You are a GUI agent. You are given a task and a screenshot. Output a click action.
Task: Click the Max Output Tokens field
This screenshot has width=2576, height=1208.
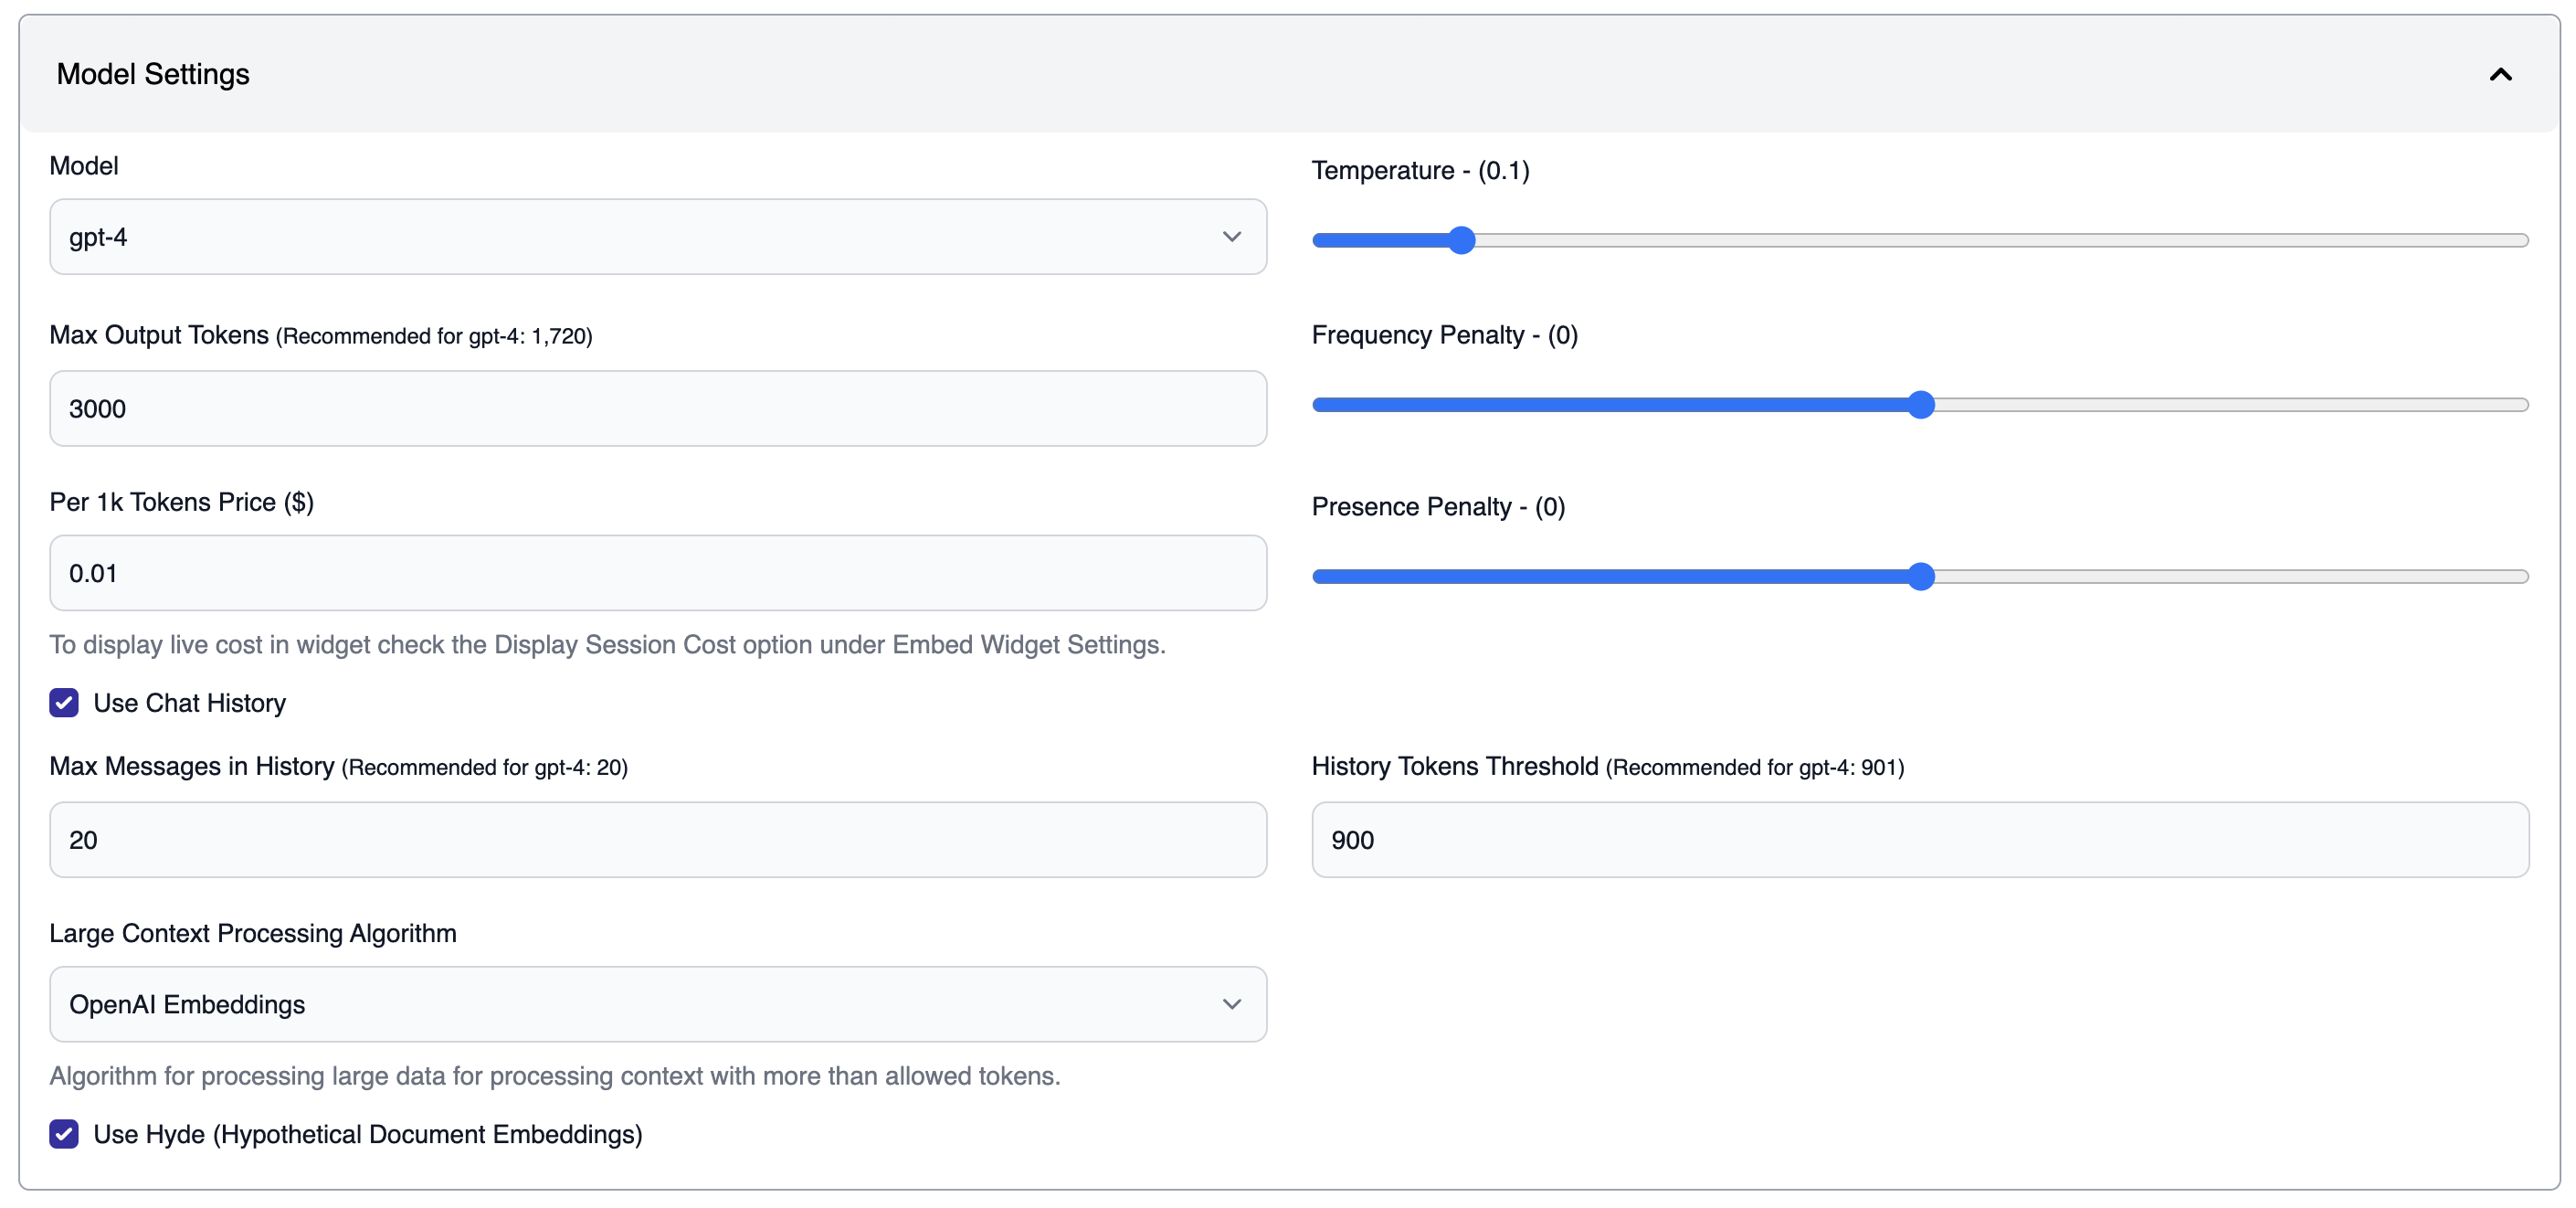657,409
